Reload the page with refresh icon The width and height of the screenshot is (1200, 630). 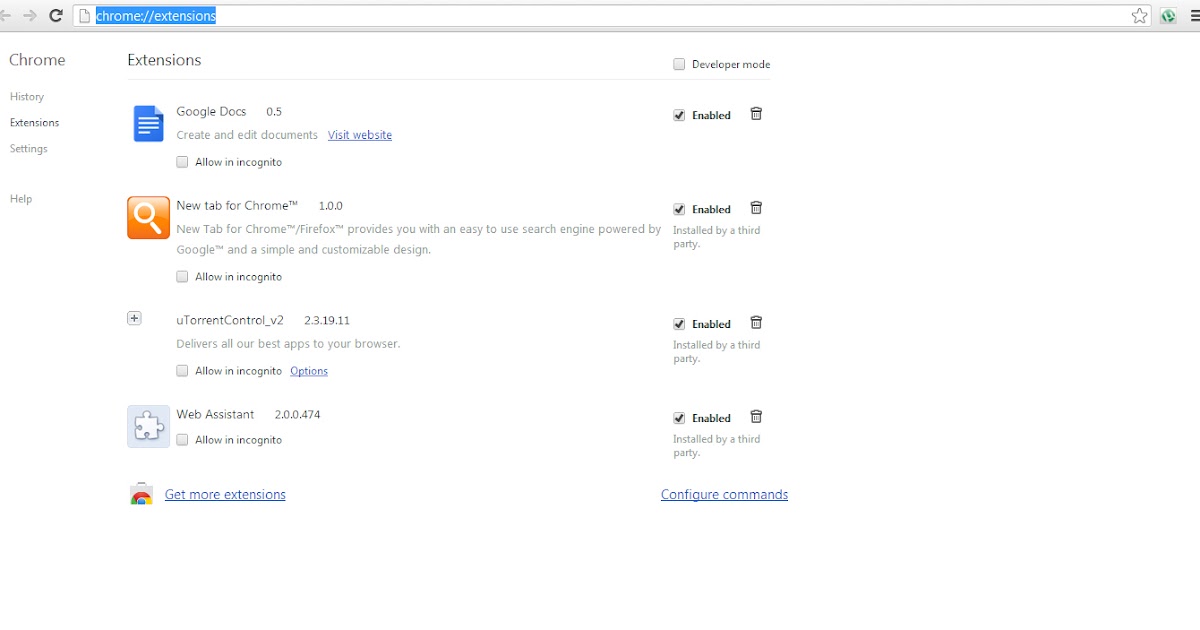pyautogui.click(x=56, y=15)
